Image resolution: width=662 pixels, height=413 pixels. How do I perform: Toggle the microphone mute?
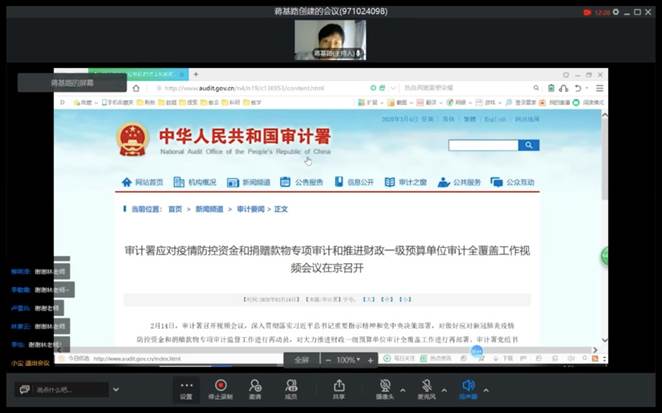427,388
